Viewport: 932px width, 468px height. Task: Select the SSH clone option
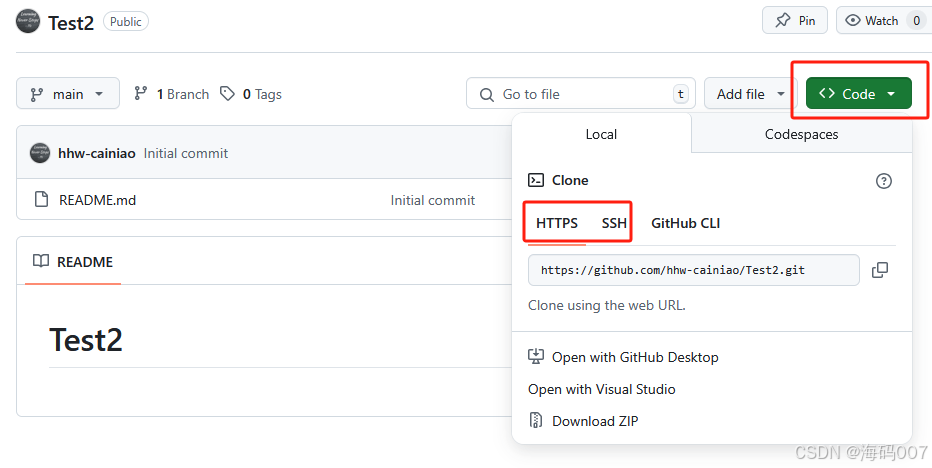click(614, 223)
